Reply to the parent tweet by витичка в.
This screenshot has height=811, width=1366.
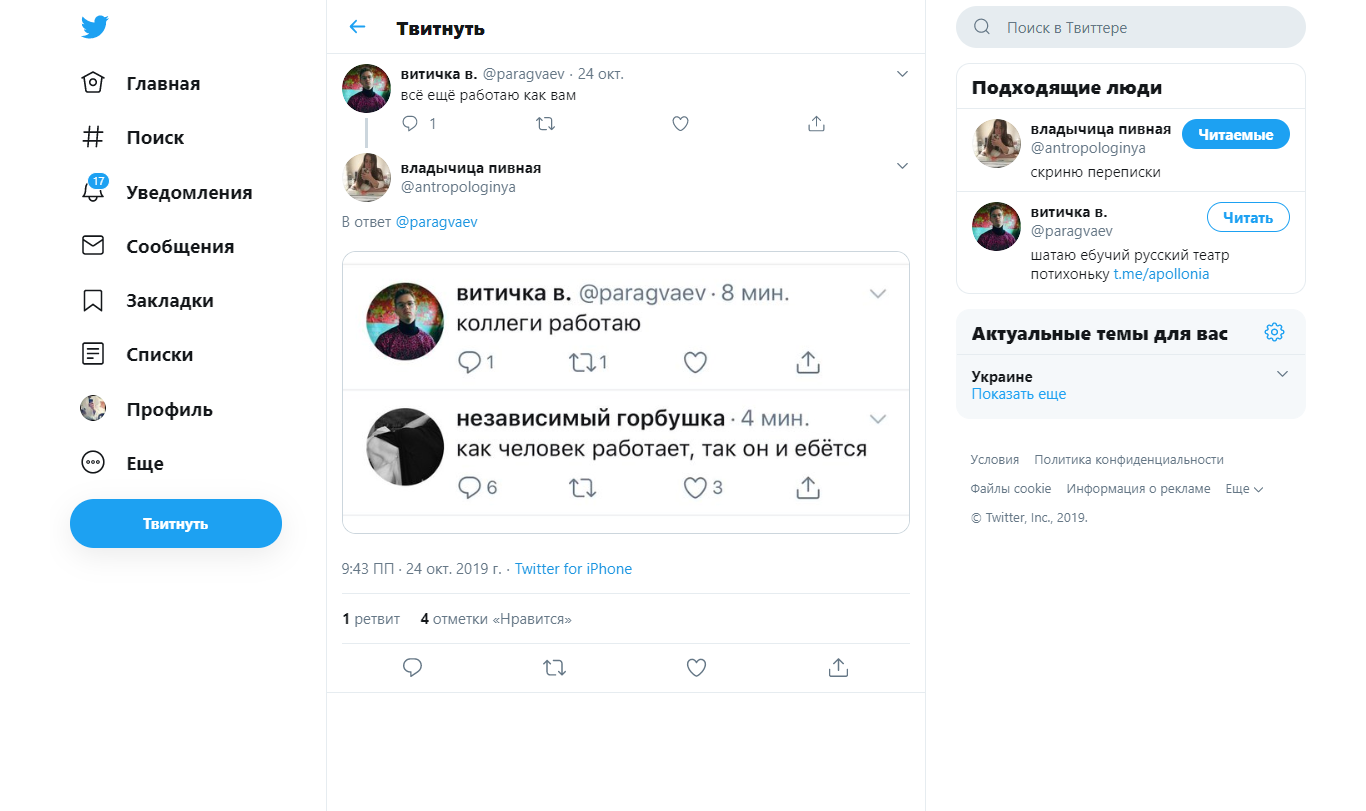[410, 124]
